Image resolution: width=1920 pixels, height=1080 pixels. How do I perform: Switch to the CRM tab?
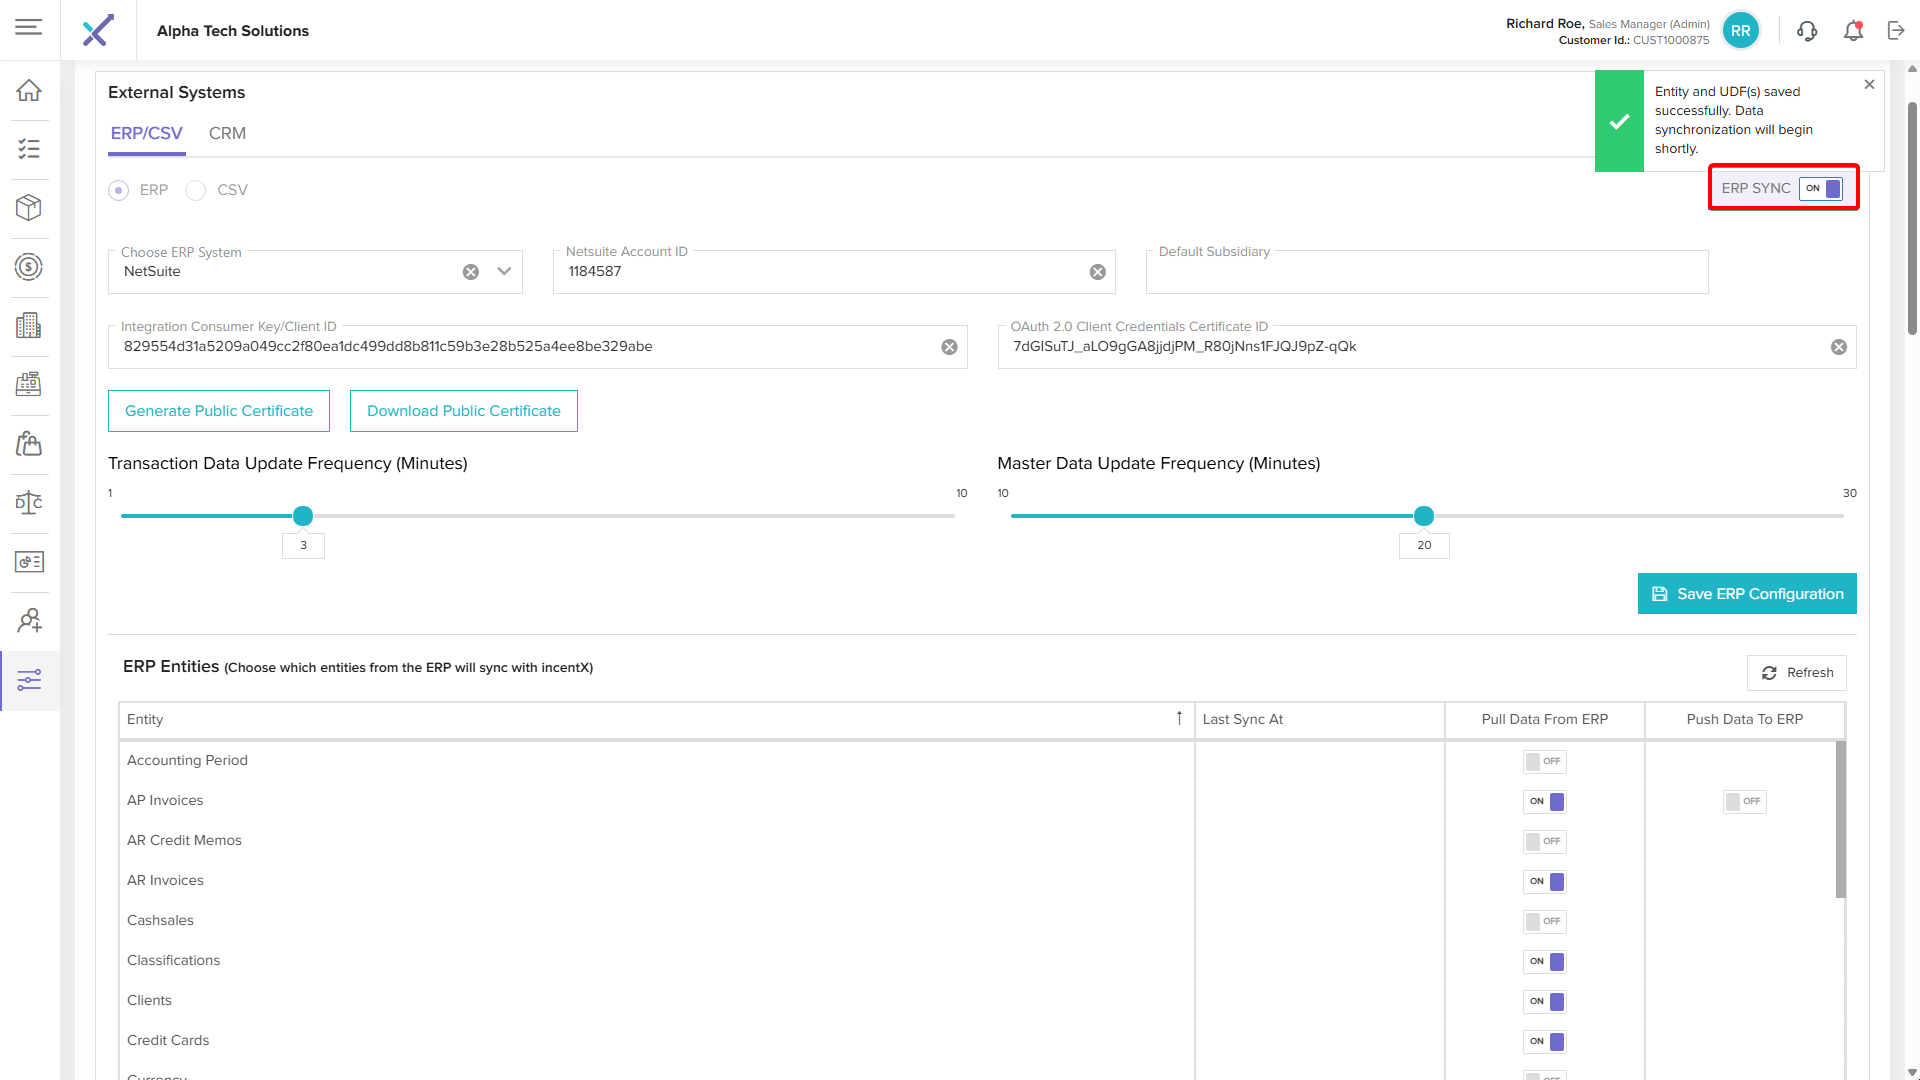tap(227, 133)
